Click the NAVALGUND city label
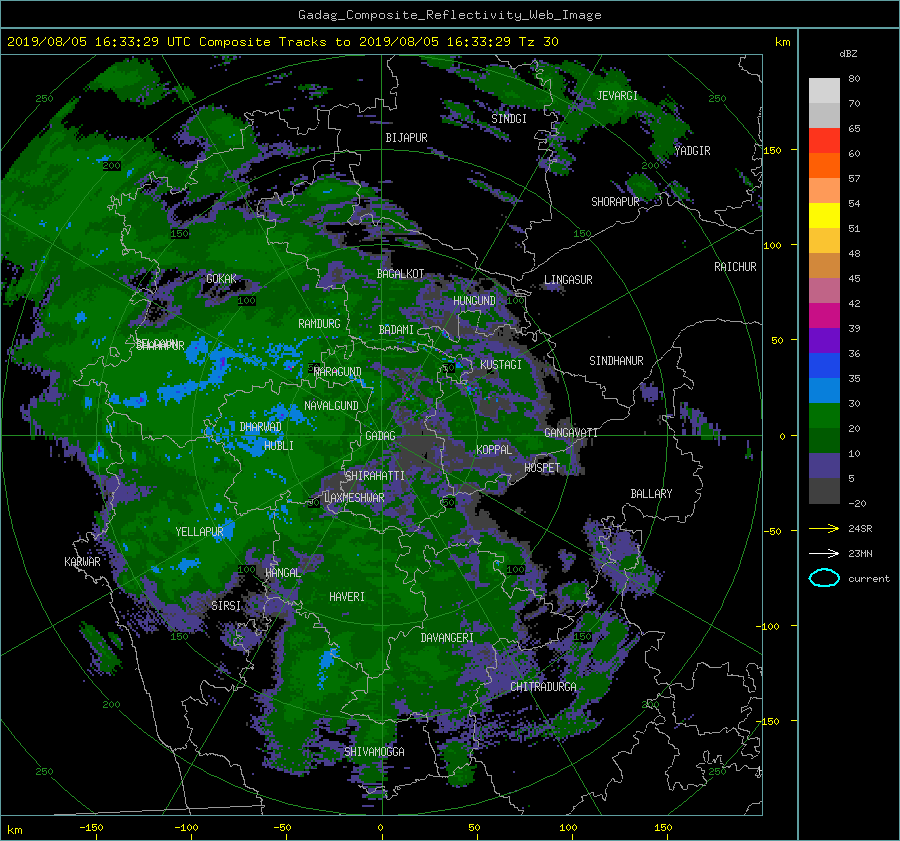 pos(331,406)
